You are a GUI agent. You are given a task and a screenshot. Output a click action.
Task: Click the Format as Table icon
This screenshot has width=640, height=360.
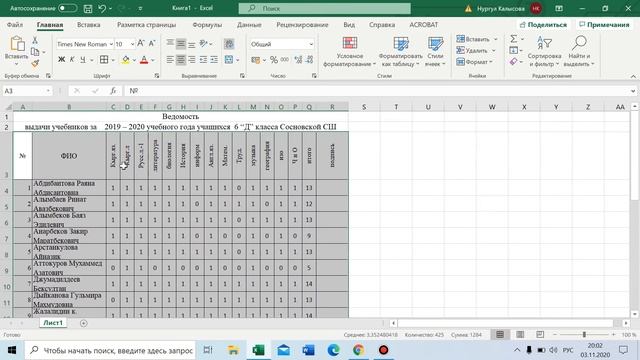400,43
